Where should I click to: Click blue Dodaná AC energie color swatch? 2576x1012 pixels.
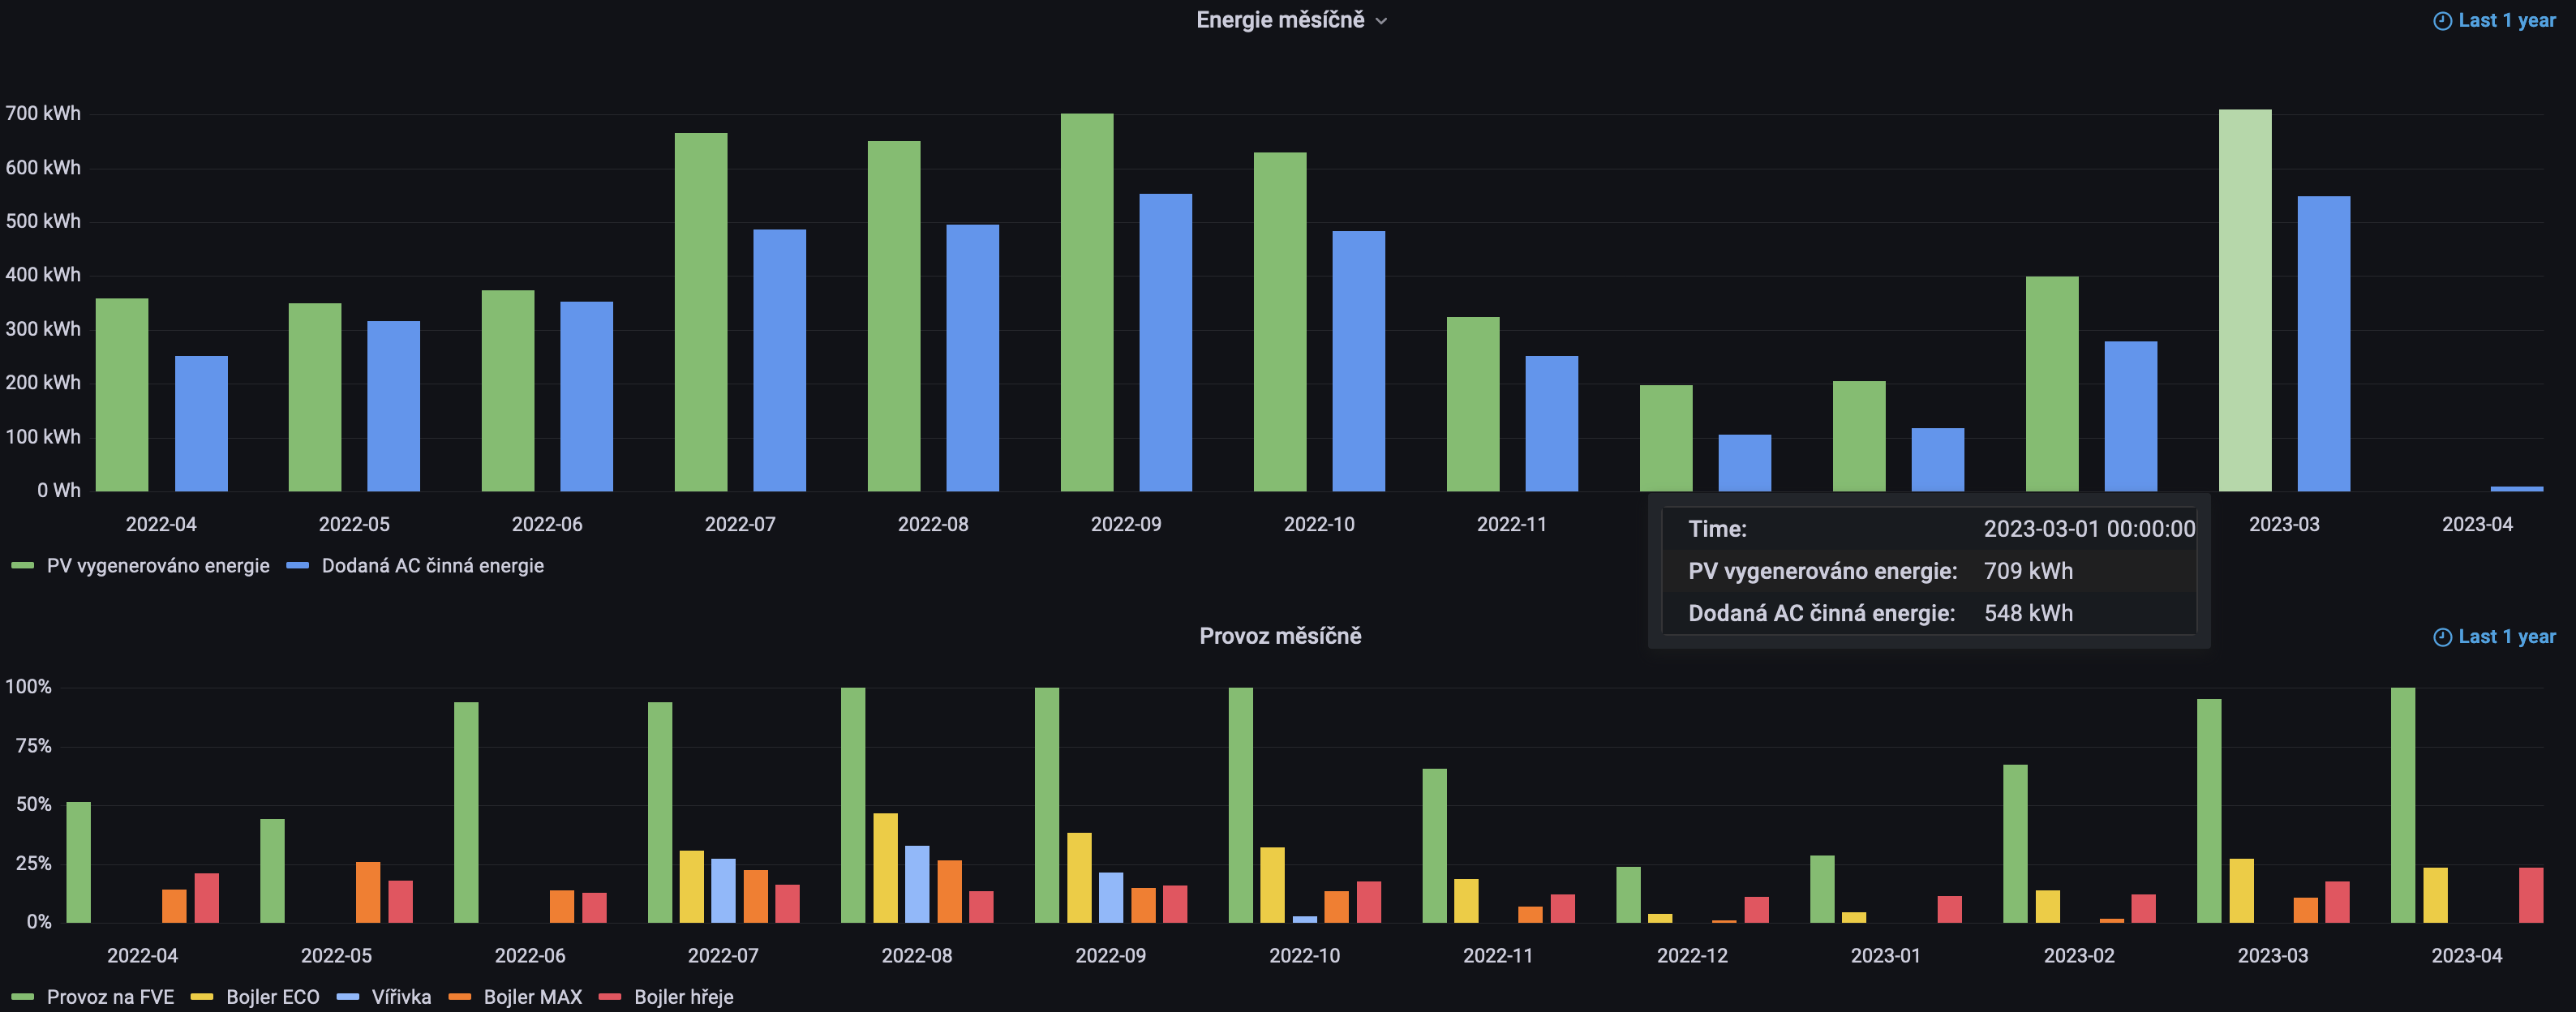click(298, 566)
